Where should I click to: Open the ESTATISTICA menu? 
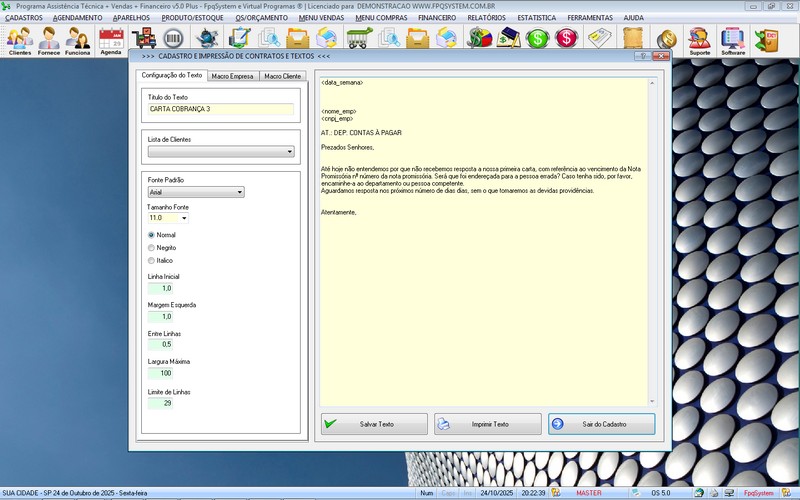coord(537,18)
